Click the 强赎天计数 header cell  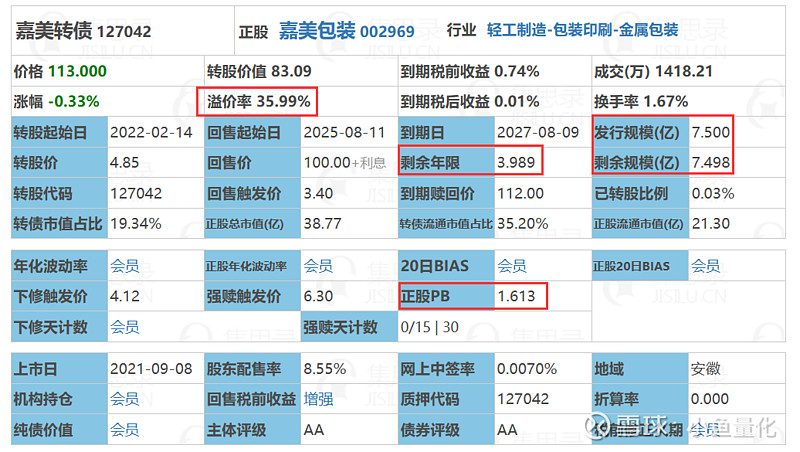pos(349,327)
